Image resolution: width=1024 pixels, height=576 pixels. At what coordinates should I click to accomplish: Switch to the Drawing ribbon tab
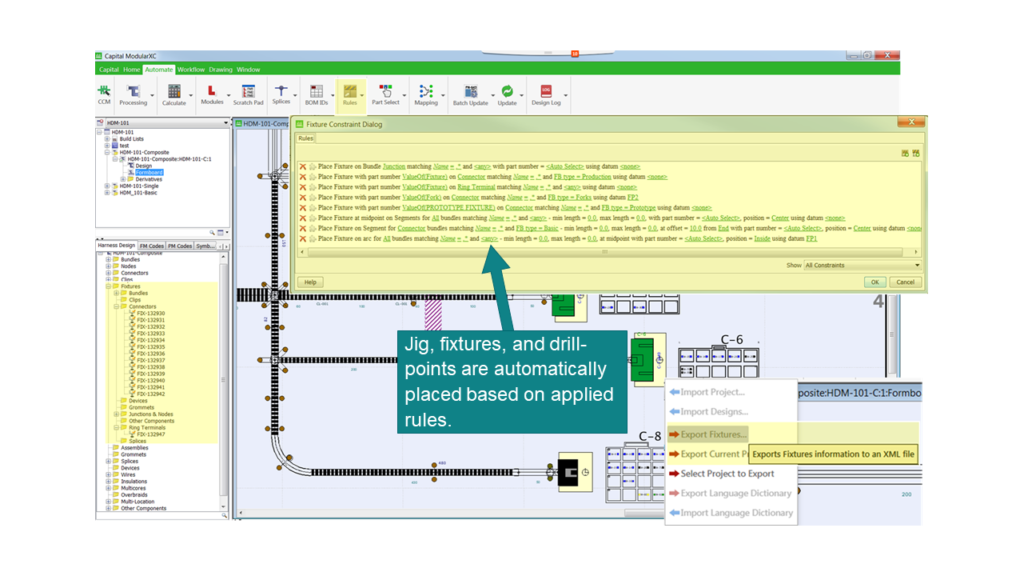(220, 69)
